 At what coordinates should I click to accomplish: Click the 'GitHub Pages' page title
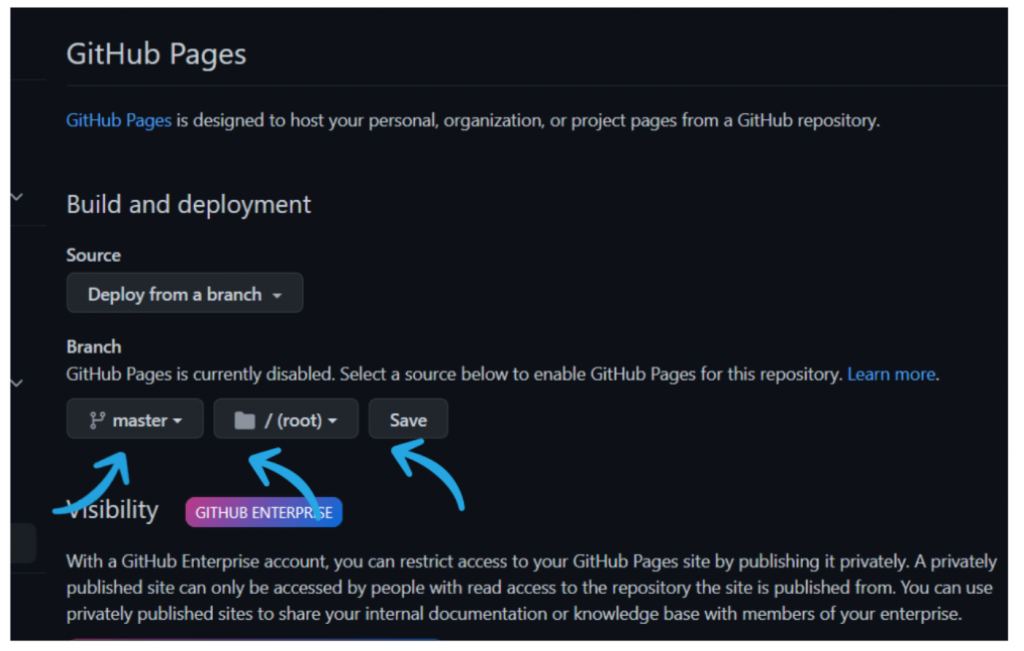156,54
